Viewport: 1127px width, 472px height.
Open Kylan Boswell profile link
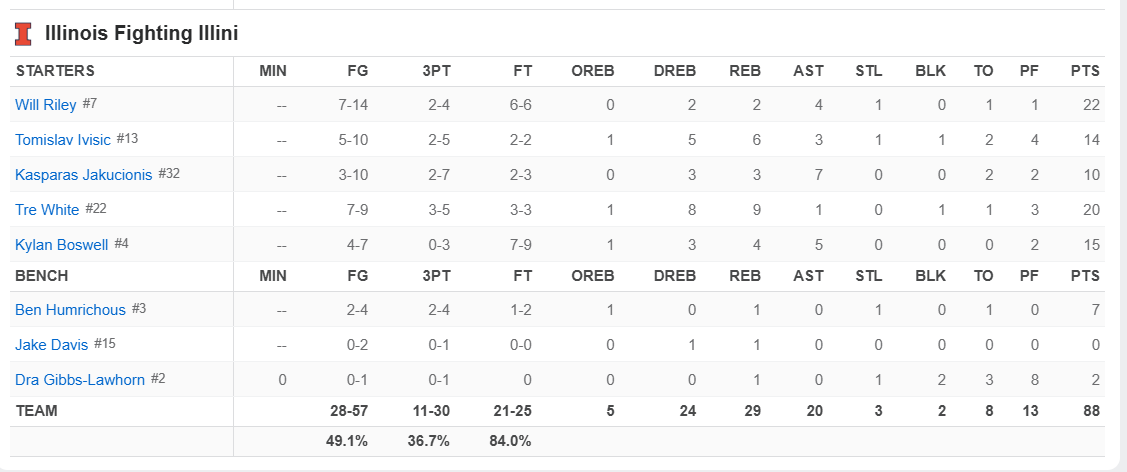(x=62, y=245)
